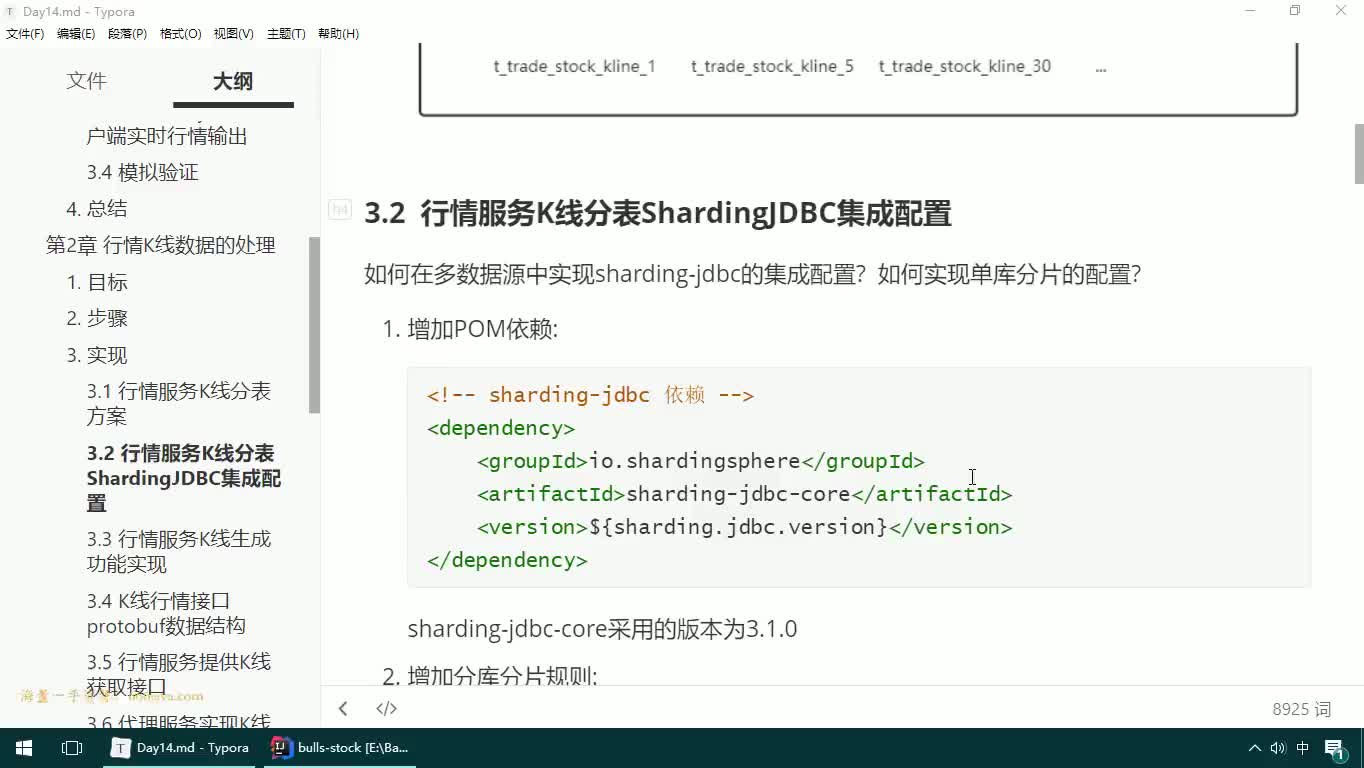Click the text t_trade_stock_kline_1

click(574, 67)
